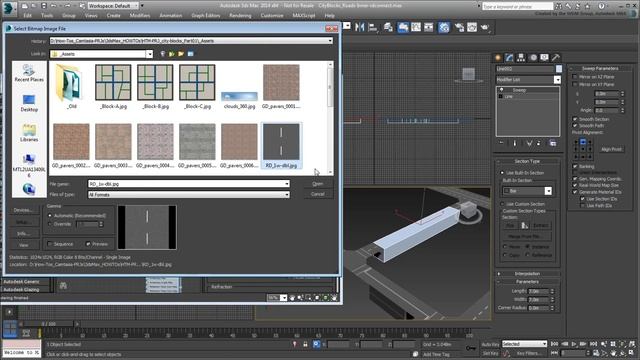
Task: Select Use Built-In Section radio button
Action: [502, 173]
